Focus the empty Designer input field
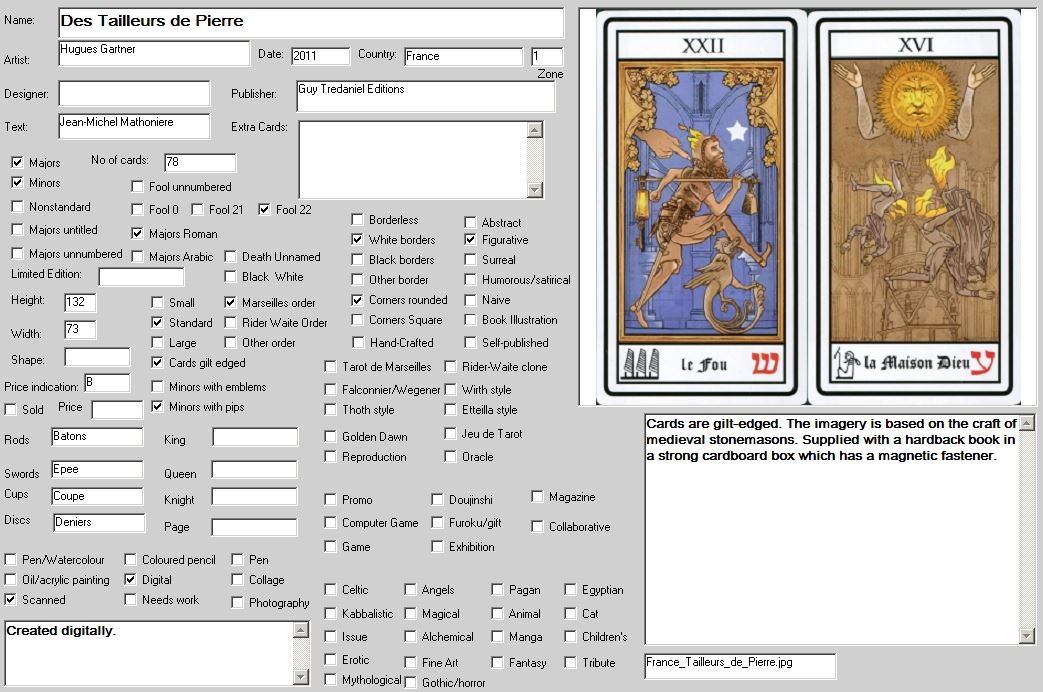This screenshot has width=1043, height=692. (134, 93)
